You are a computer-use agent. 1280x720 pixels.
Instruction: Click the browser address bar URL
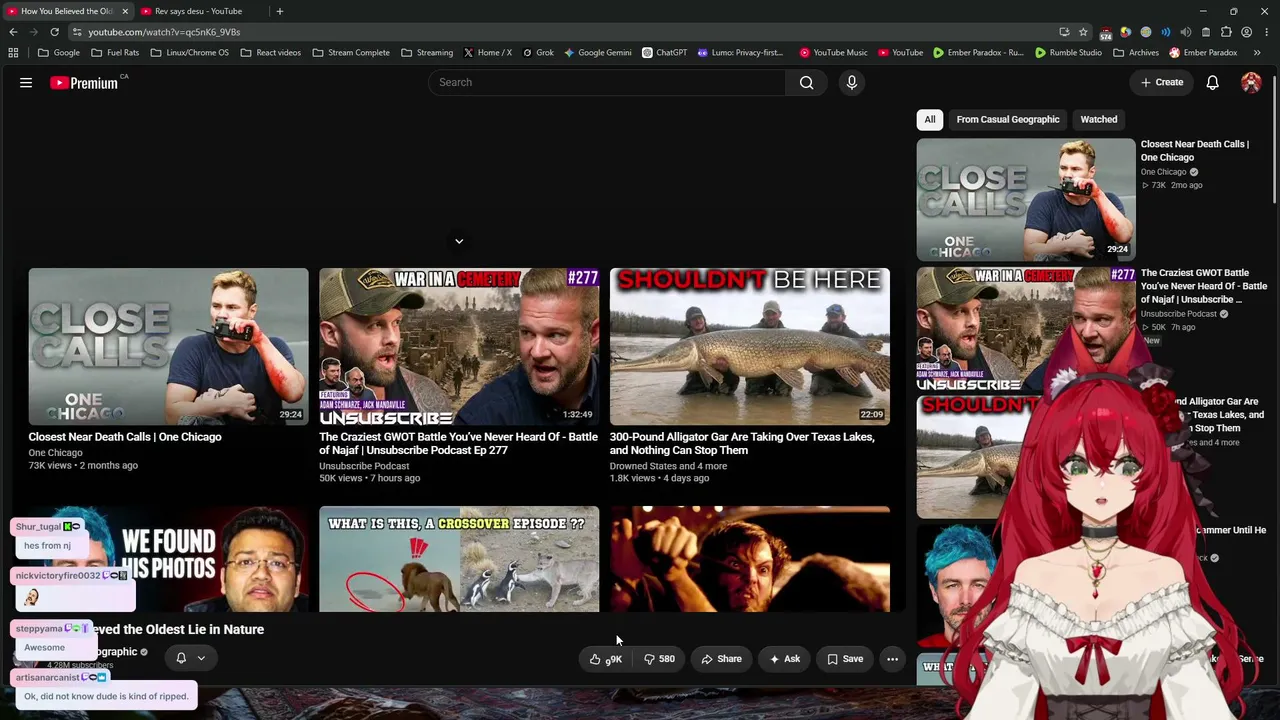coord(164,32)
